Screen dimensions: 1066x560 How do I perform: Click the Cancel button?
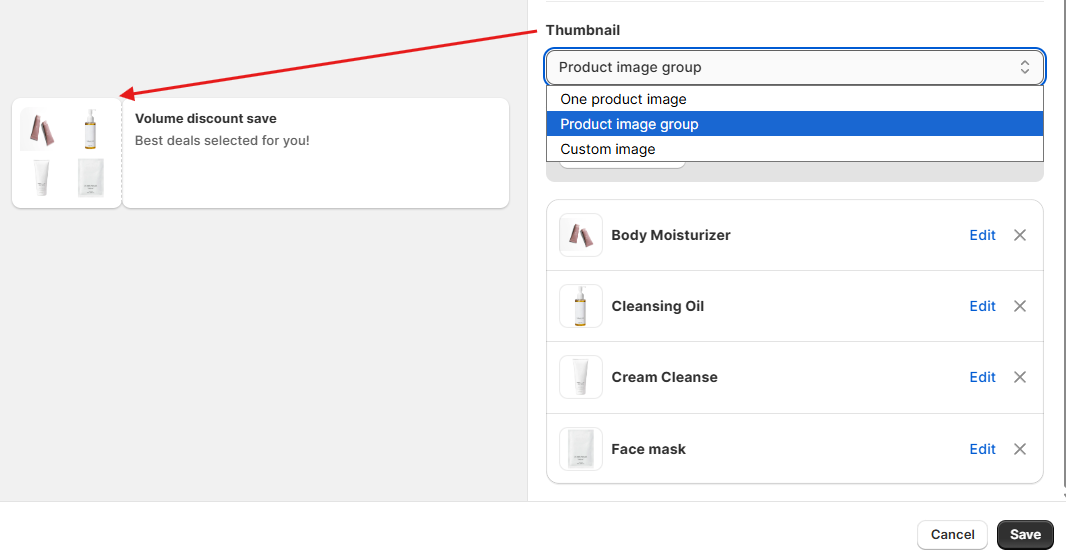(952, 535)
